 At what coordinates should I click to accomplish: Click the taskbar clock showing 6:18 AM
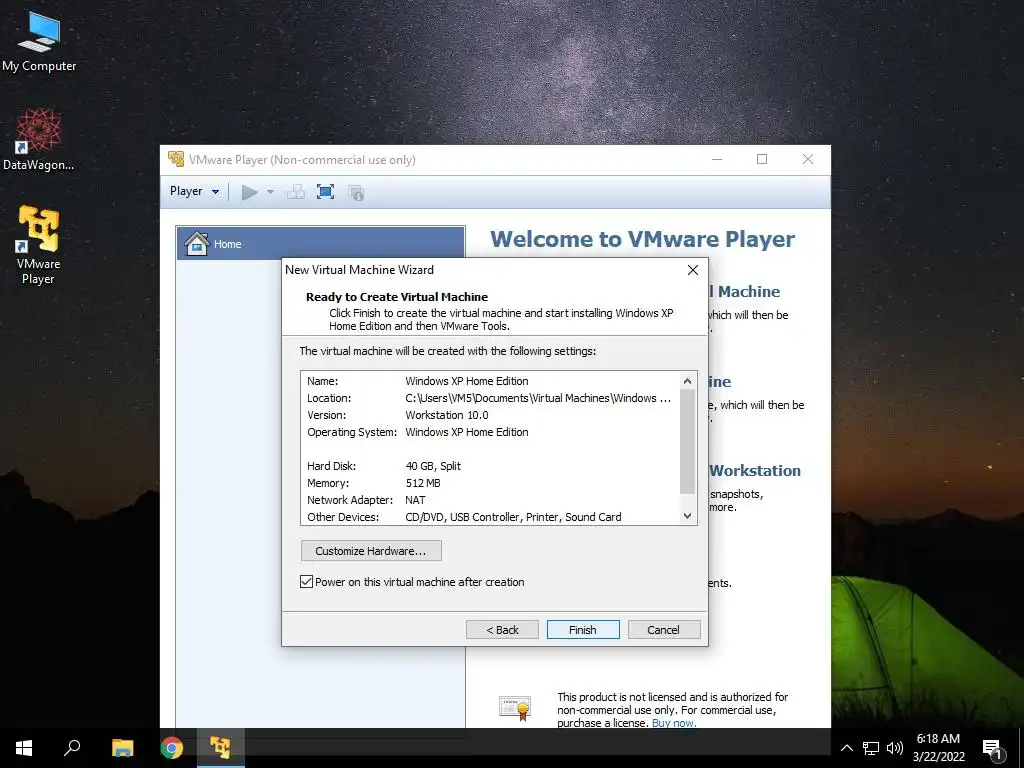pos(938,748)
